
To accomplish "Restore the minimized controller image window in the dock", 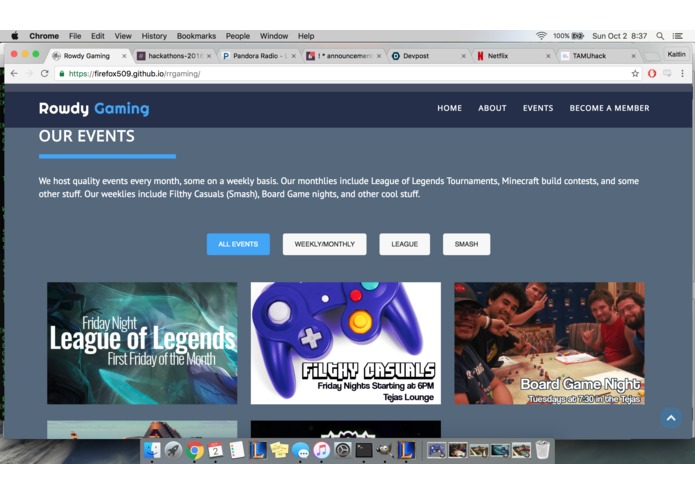I will click(x=436, y=451).
